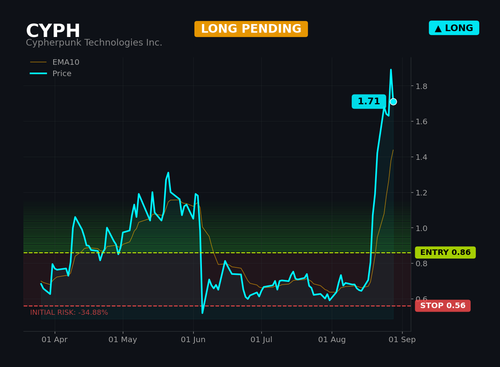Click the cyan Price line swatch in legend

pos(38,73)
